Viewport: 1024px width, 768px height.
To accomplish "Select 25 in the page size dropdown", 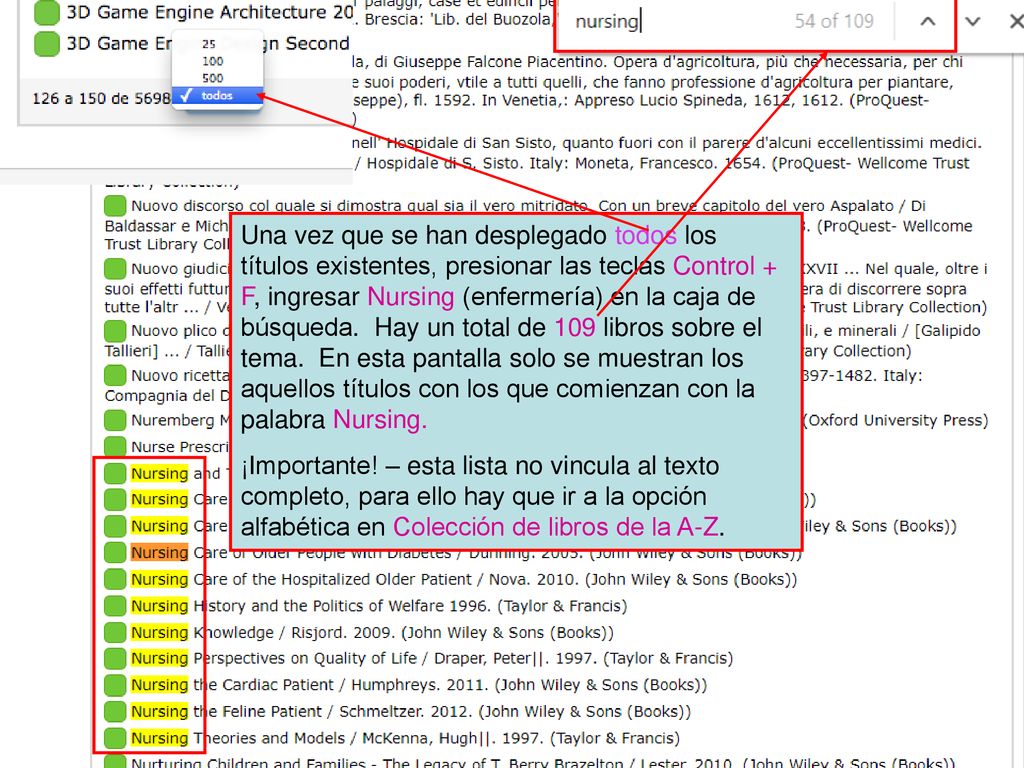I will [209, 44].
